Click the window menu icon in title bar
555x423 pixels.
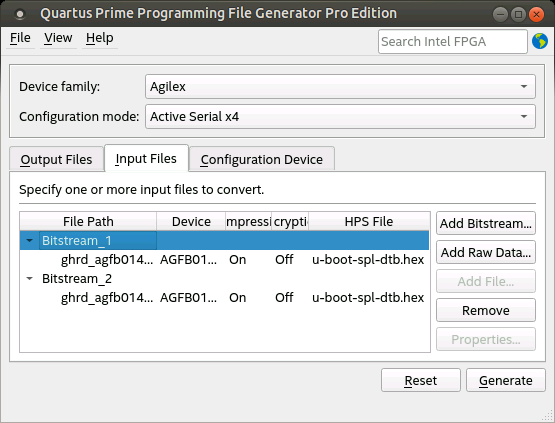[x=20, y=14]
